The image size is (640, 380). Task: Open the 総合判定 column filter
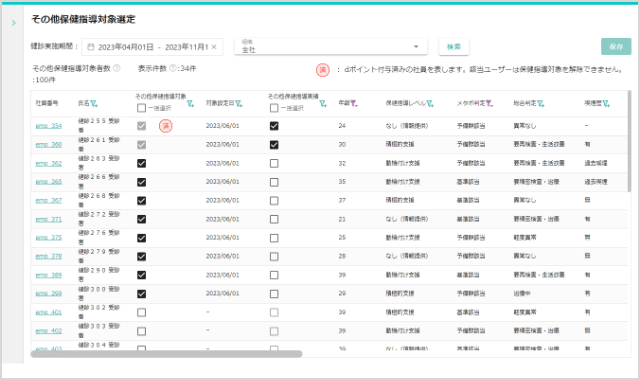pyautogui.click(x=541, y=104)
